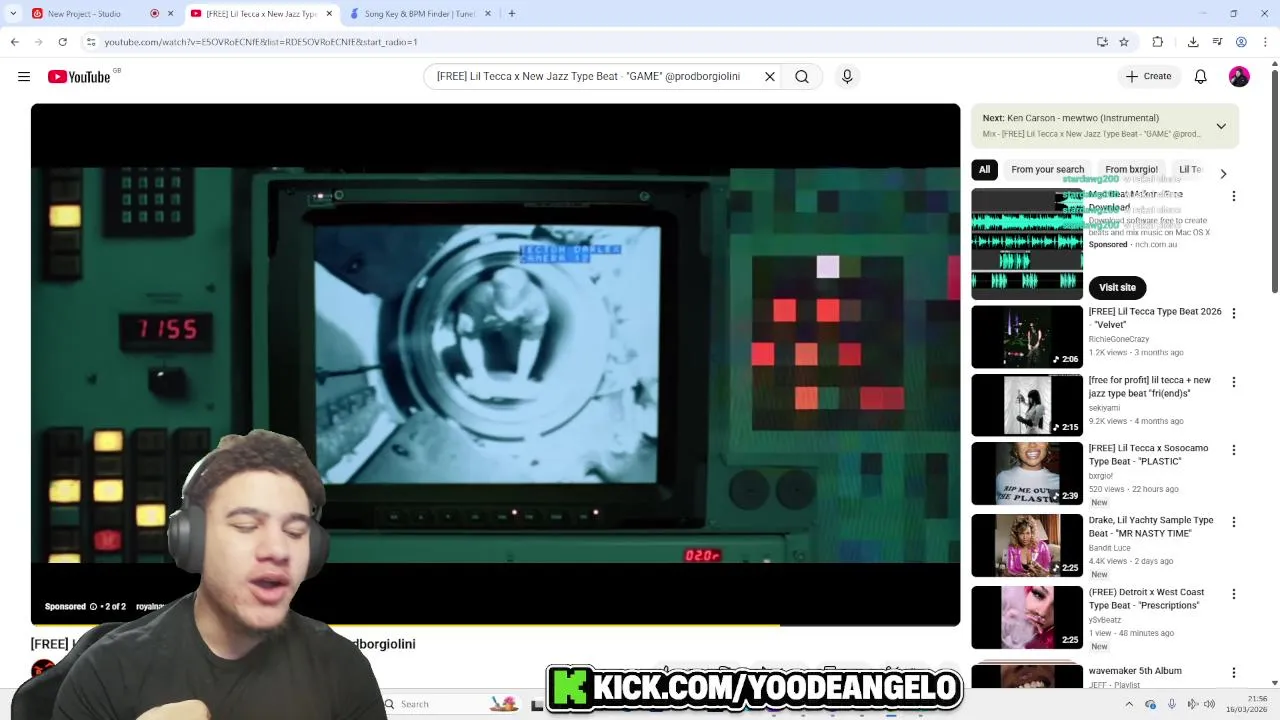
Task: Open options for the Velvet video
Action: [x=1233, y=313]
